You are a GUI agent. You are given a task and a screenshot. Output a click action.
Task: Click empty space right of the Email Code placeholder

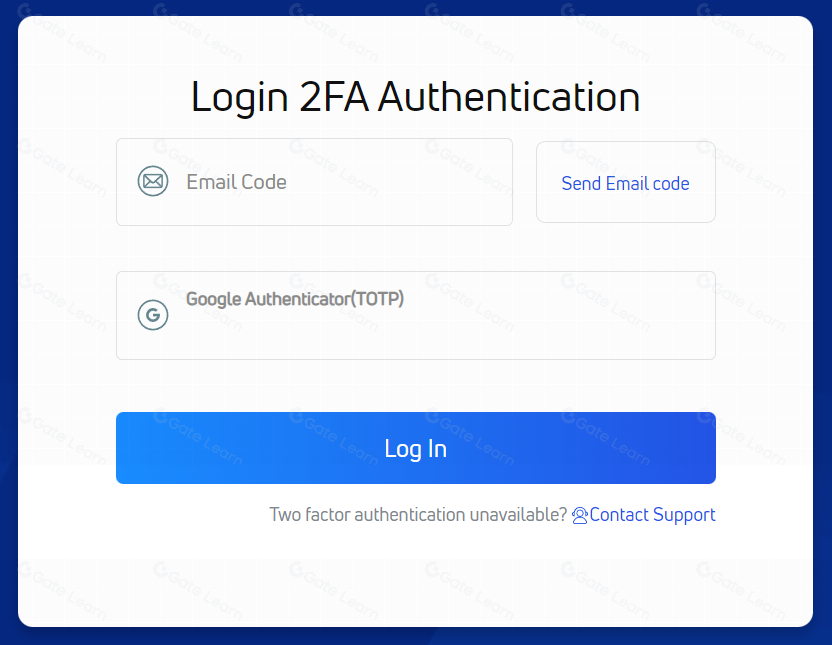pos(398,182)
